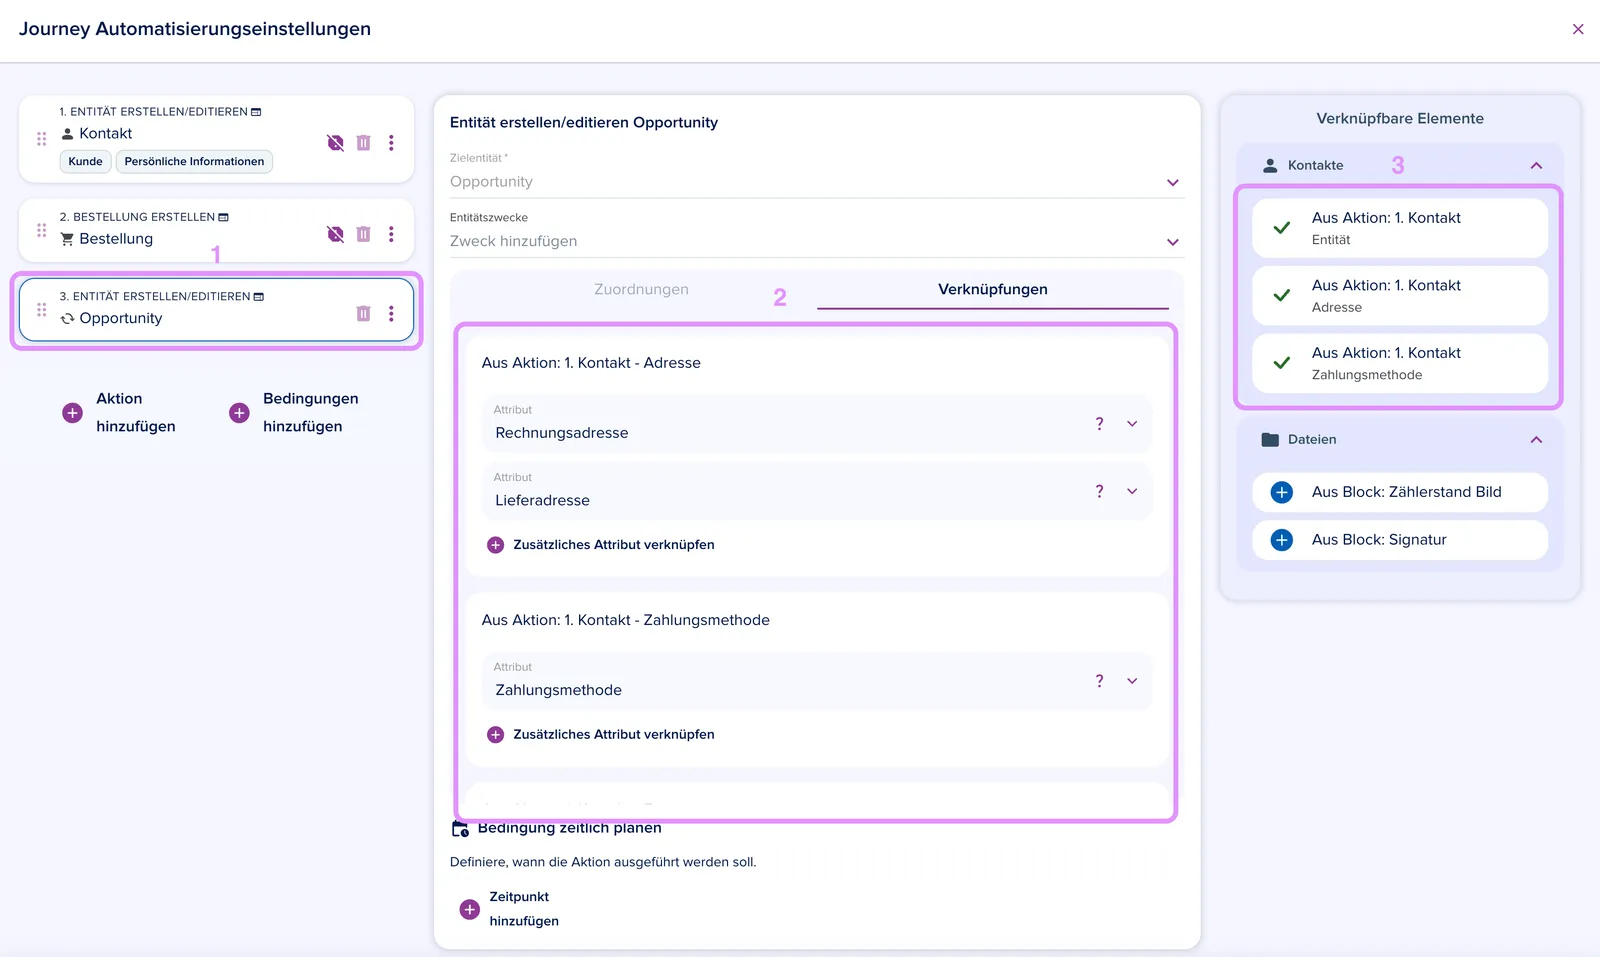Screen dimensions: 1600x957
Task: Click the person icon beside Kontakt in card 1
Action: pos(67,134)
